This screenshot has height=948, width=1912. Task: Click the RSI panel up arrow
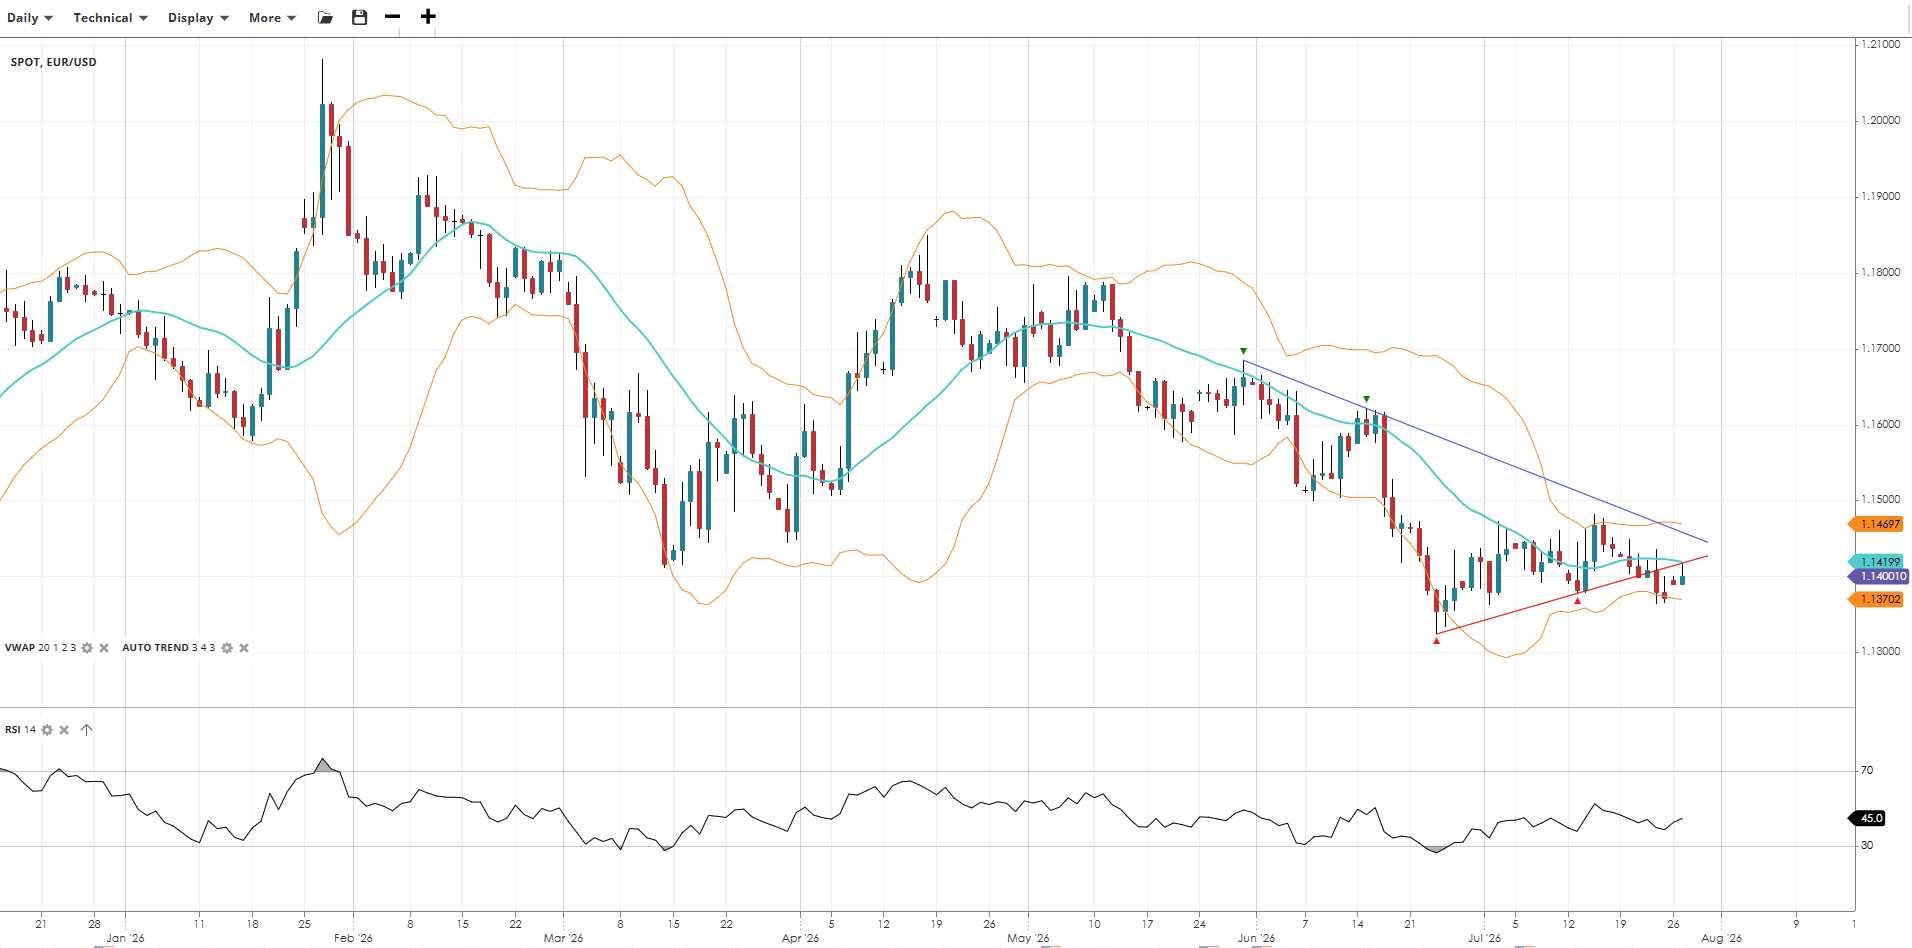(87, 730)
